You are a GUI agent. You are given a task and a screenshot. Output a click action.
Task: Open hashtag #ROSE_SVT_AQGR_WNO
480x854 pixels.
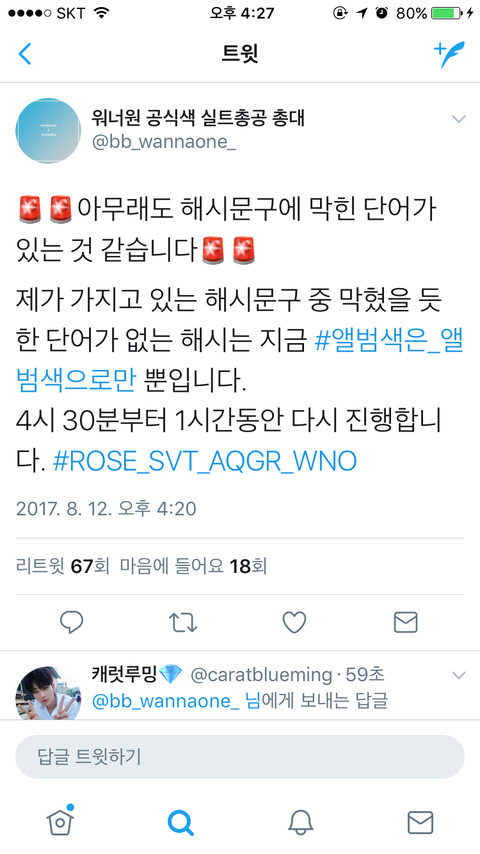pos(205,461)
